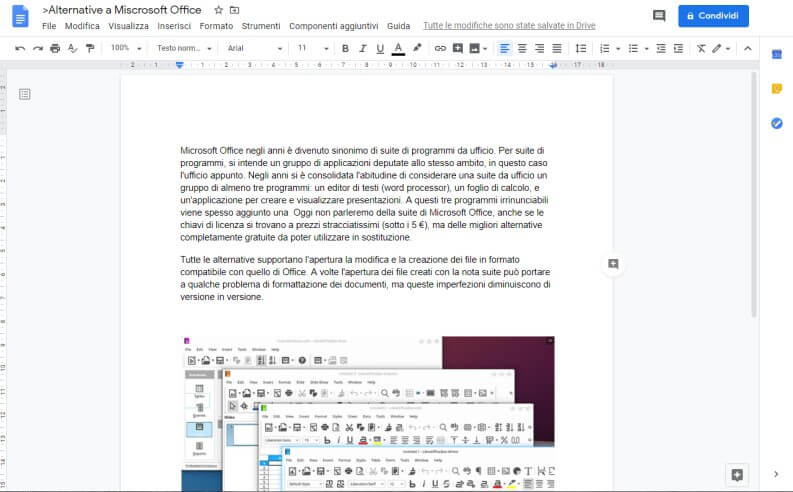Open the editing mode pencil menu
Image resolution: width=793 pixels, height=492 pixels.
pyautogui.click(x=721, y=49)
